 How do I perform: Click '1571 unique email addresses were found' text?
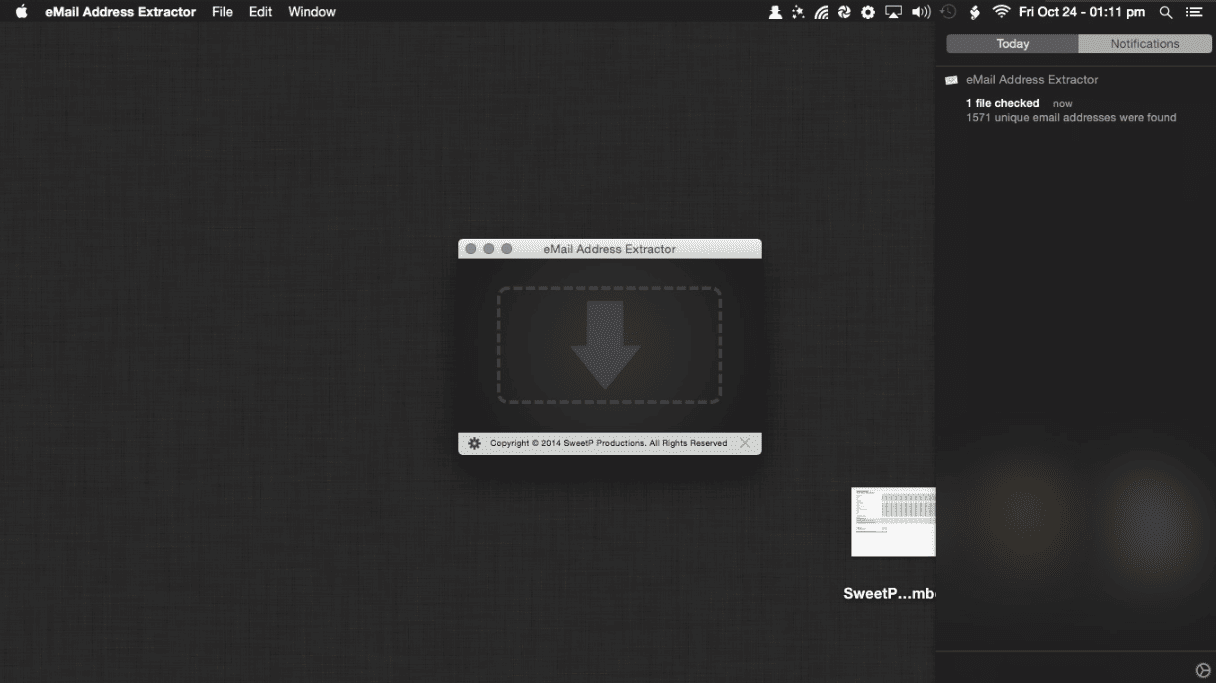(1071, 117)
